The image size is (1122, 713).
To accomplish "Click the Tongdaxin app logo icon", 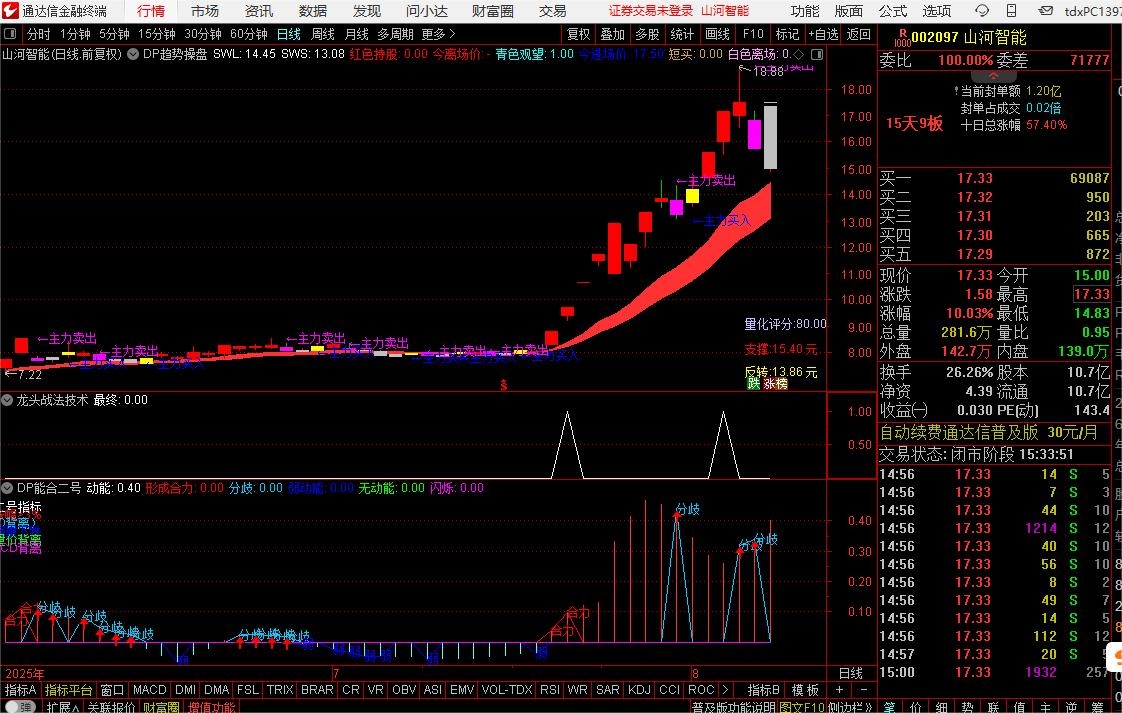I will (10, 11).
